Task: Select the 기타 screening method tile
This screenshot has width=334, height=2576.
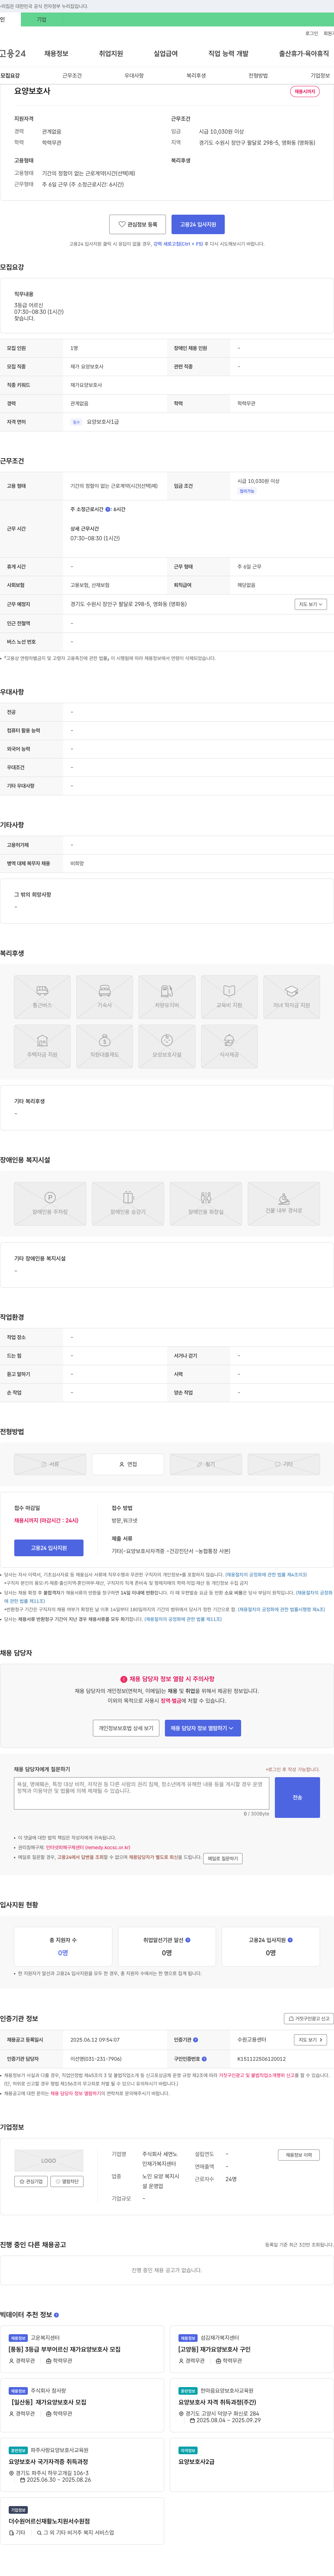Action: pos(284,1464)
